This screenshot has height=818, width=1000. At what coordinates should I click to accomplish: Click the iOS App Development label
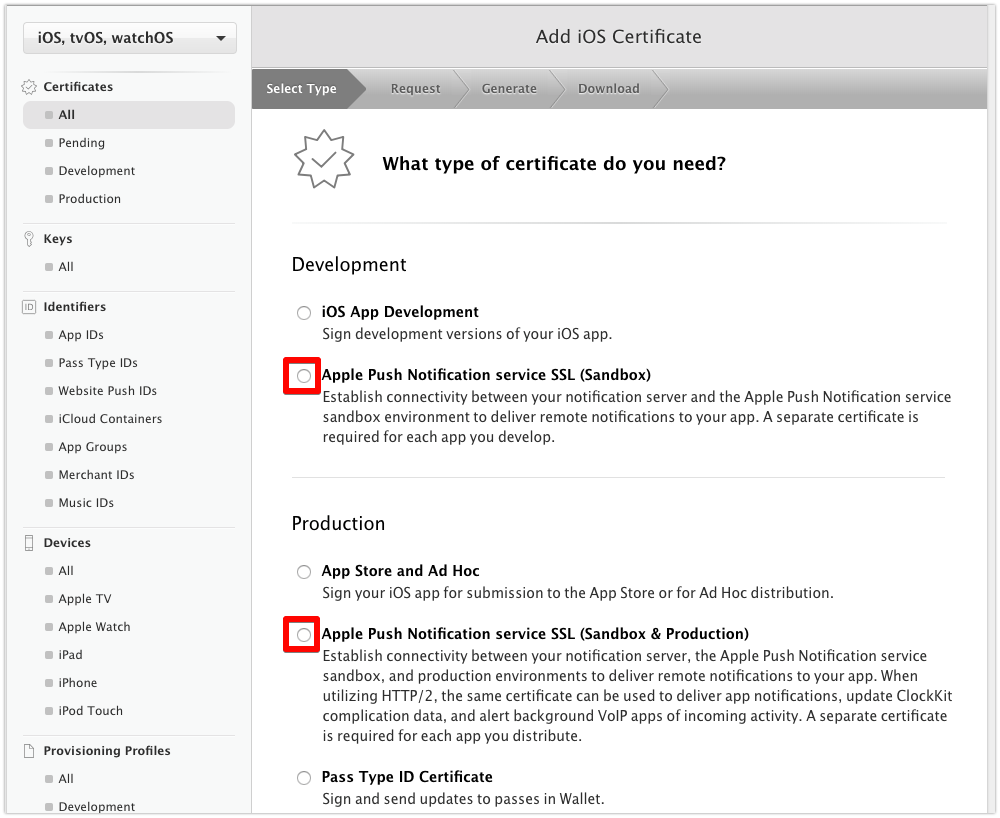click(400, 312)
